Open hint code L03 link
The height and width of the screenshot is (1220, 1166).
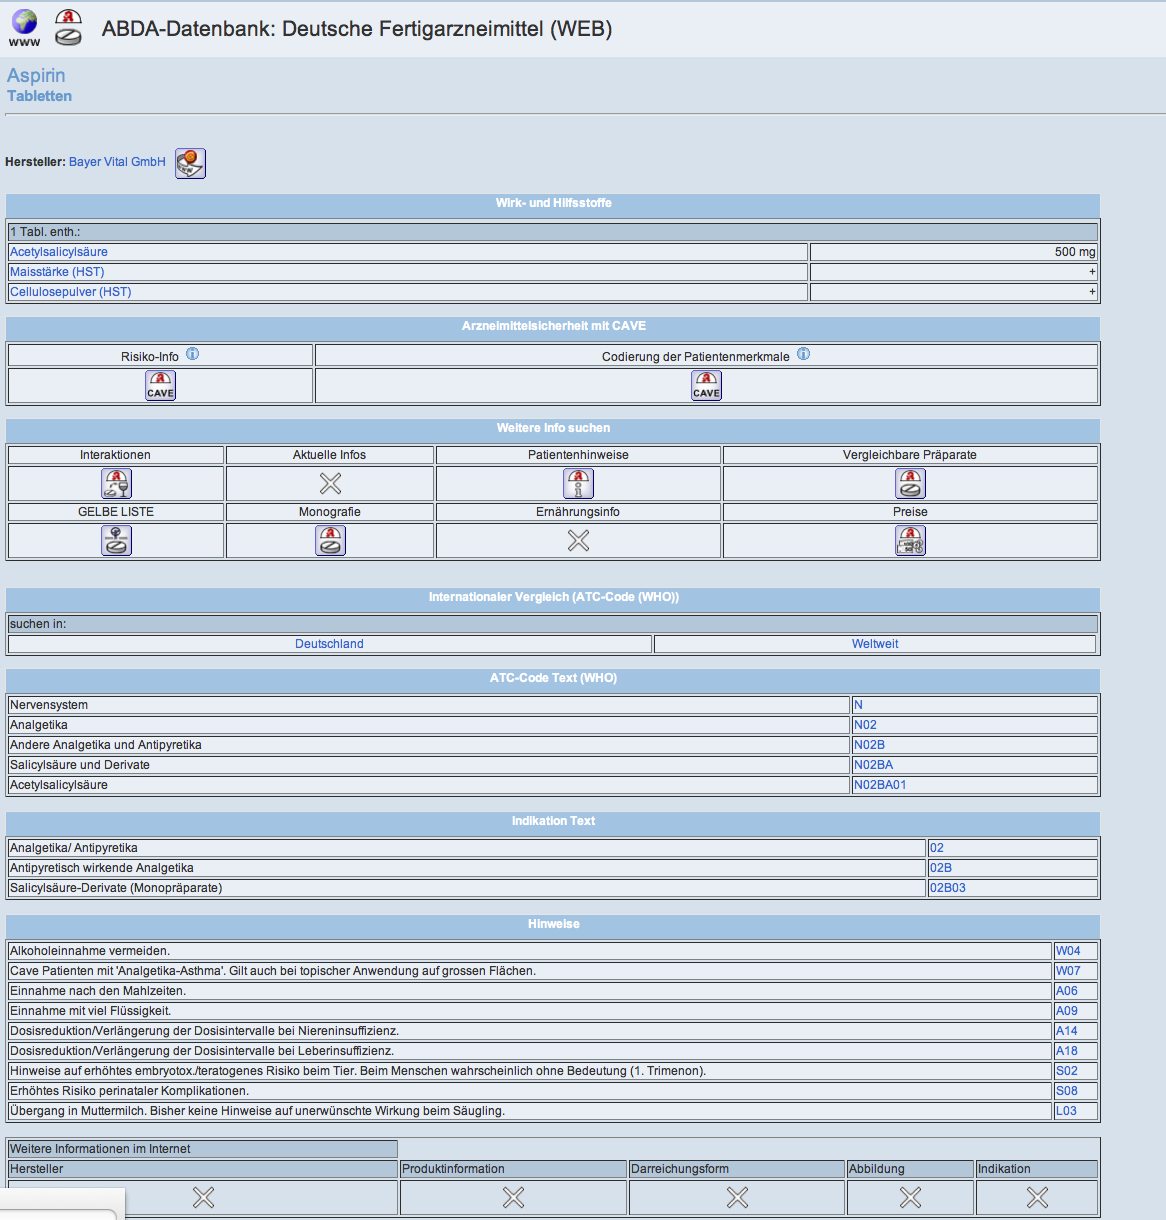pos(1066,1111)
